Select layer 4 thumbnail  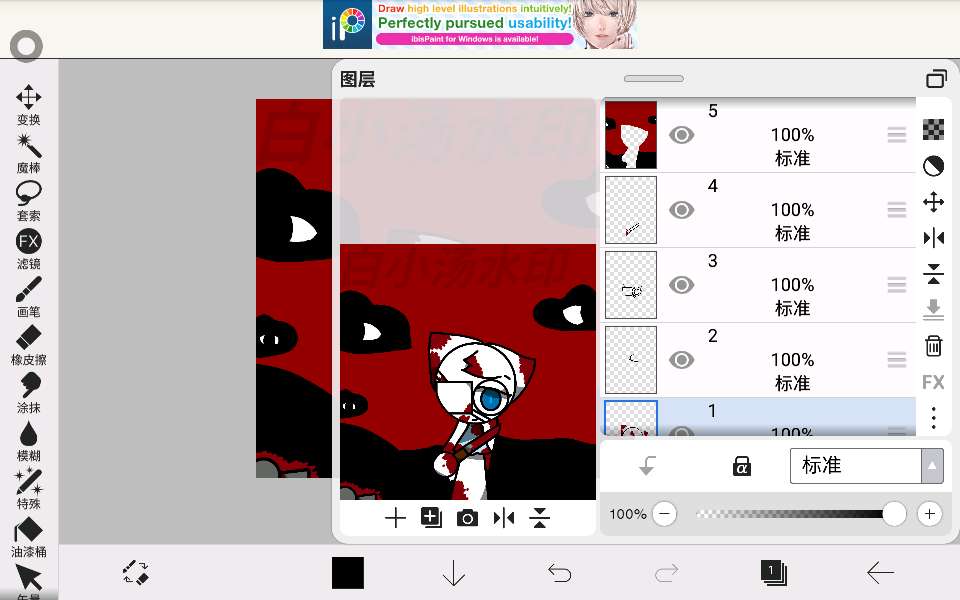[631, 210]
